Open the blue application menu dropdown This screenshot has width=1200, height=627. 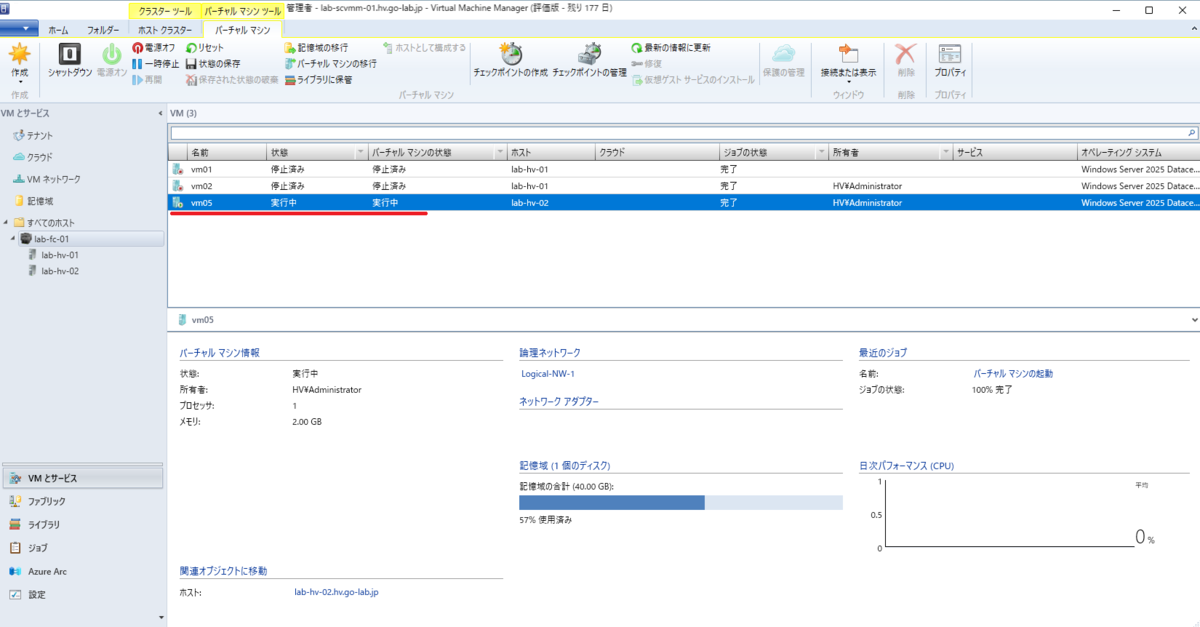click(19, 30)
